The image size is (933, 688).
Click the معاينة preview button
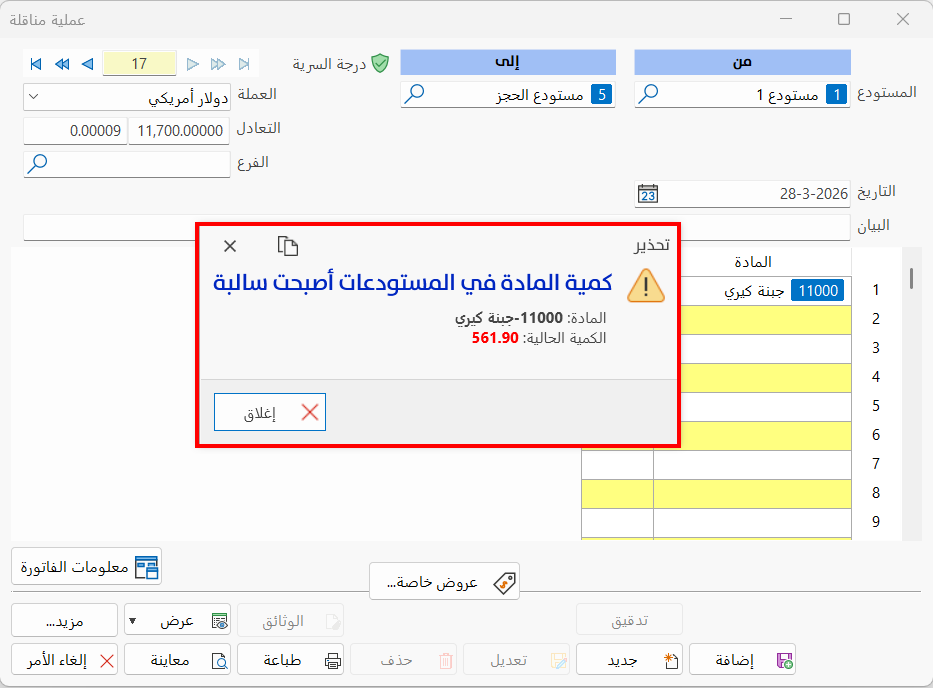pos(177,660)
